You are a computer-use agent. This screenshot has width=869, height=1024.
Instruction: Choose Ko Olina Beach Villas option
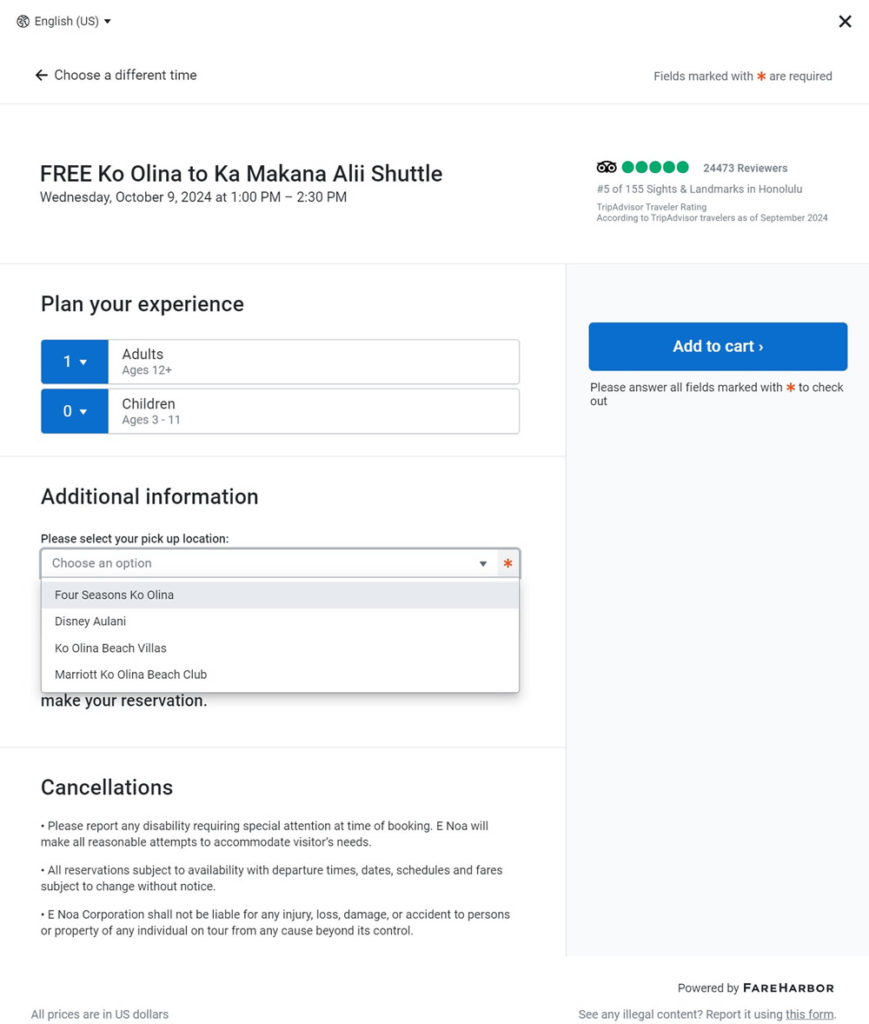[110, 648]
